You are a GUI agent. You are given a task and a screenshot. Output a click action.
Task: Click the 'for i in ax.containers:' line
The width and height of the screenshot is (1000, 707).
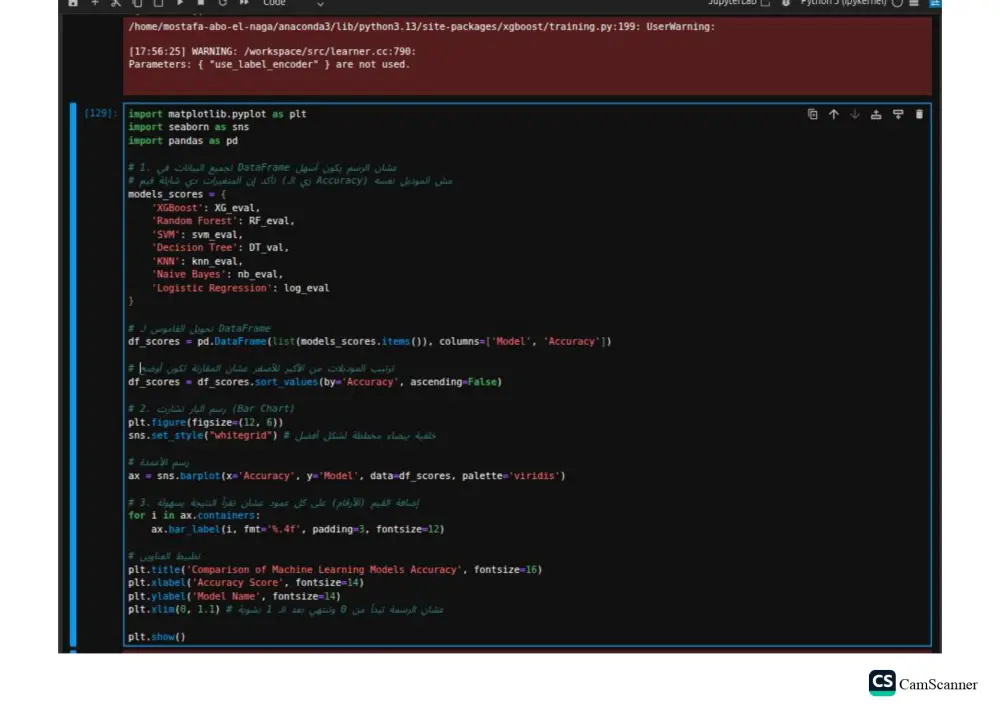pyautogui.click(x=194, y=515)
